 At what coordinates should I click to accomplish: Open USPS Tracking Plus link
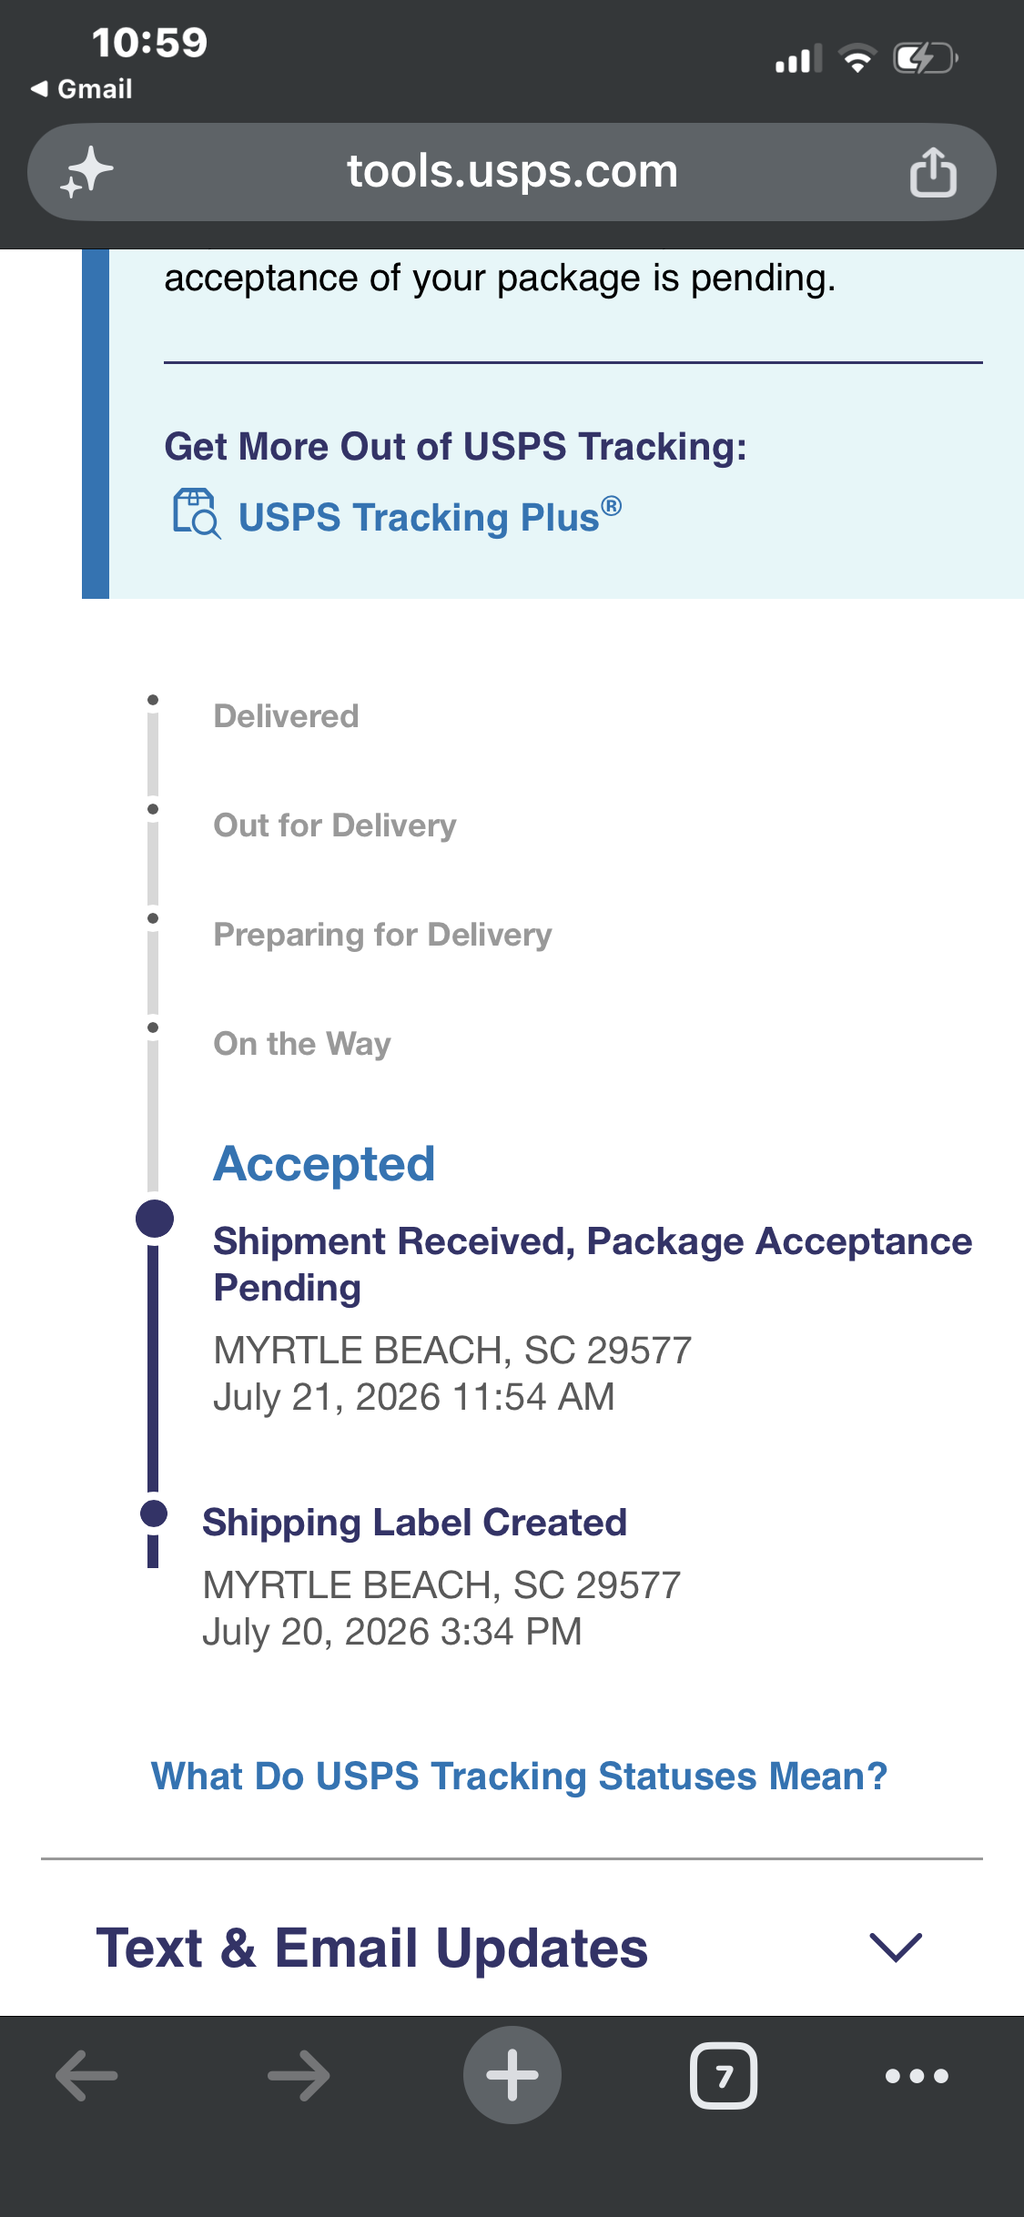pyautogui.click(x=430, y=516)
